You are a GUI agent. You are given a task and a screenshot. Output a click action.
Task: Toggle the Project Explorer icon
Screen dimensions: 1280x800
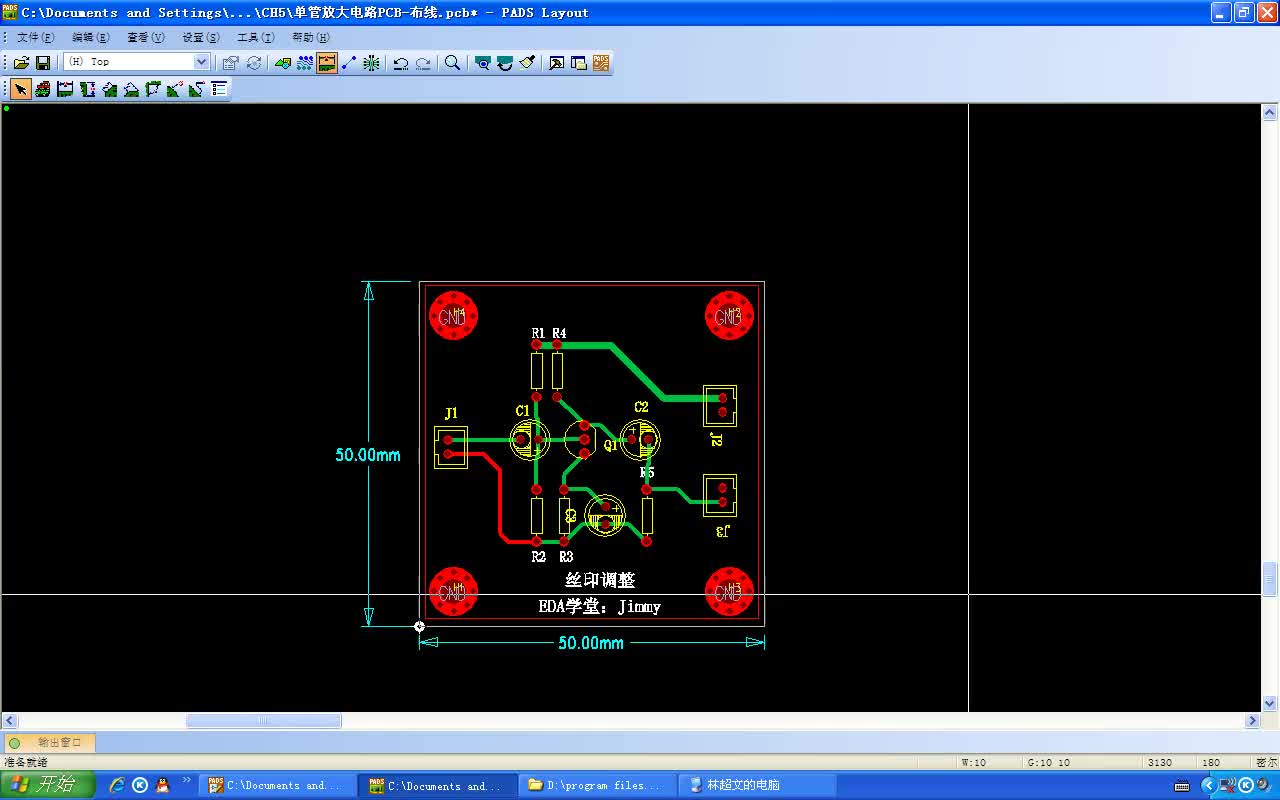pyautogui.click(x=579, y=62)
